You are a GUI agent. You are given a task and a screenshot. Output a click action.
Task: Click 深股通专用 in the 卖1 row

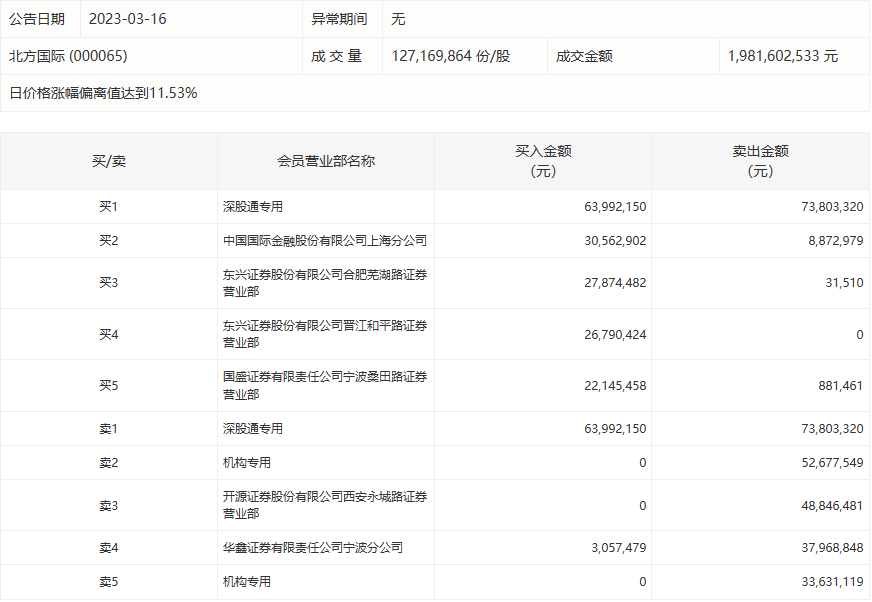coord(252,429)
